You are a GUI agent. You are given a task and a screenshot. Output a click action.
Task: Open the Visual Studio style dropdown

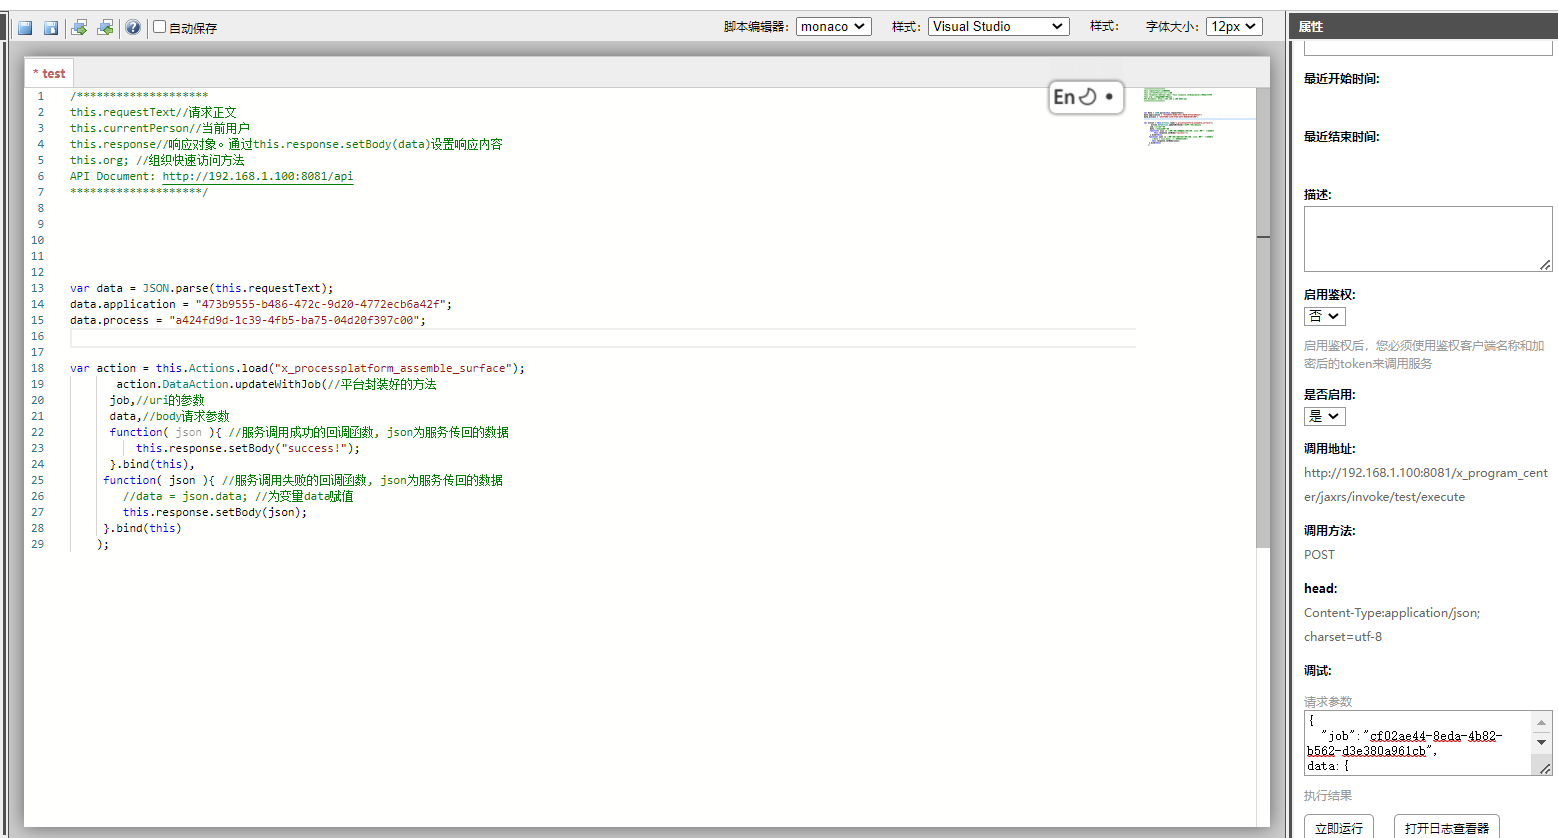click(x=999, y=27)
